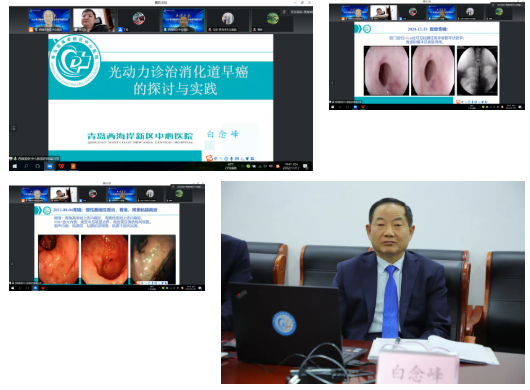
Task: Select the participant video with white wall background
Action: tap(94, 21)
